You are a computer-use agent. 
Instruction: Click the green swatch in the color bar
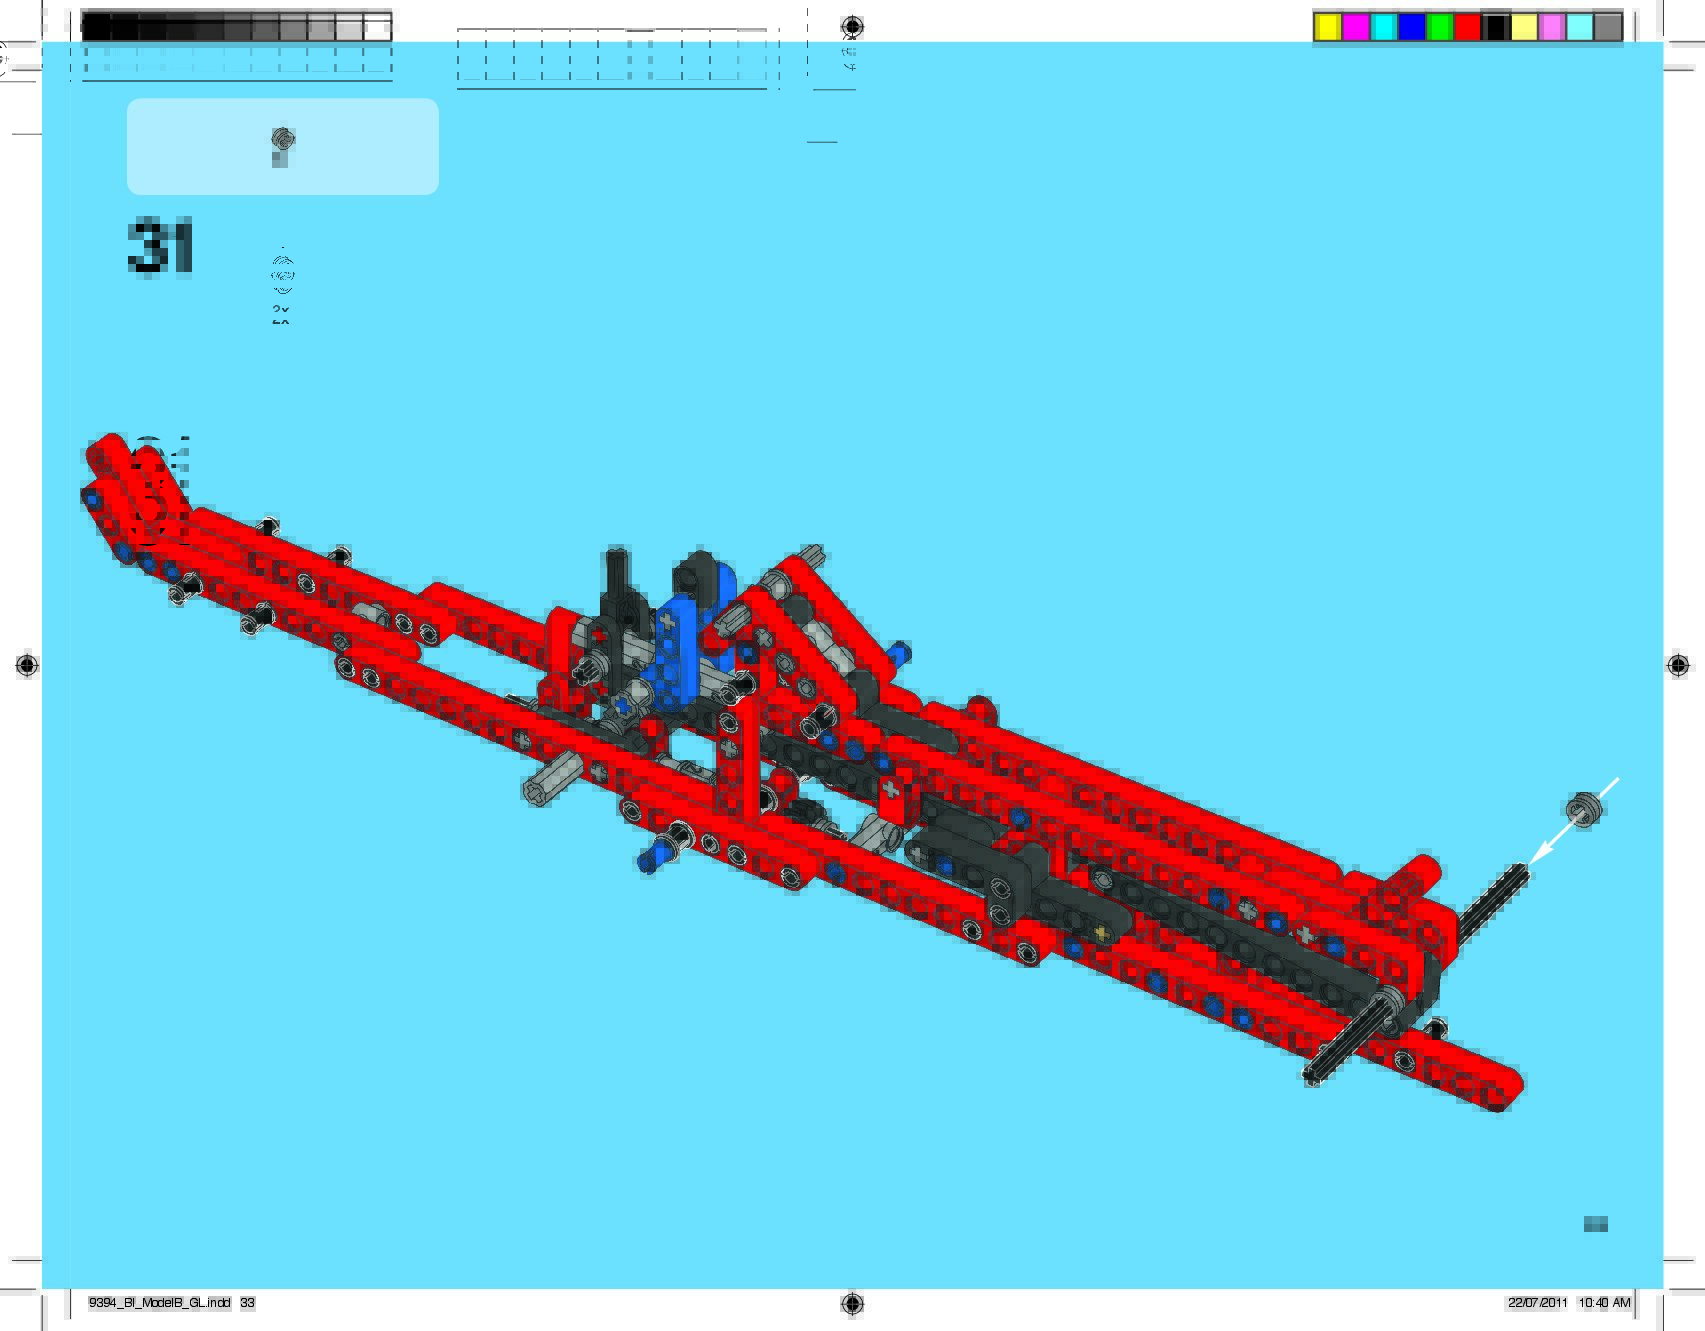pos(1439,27)
